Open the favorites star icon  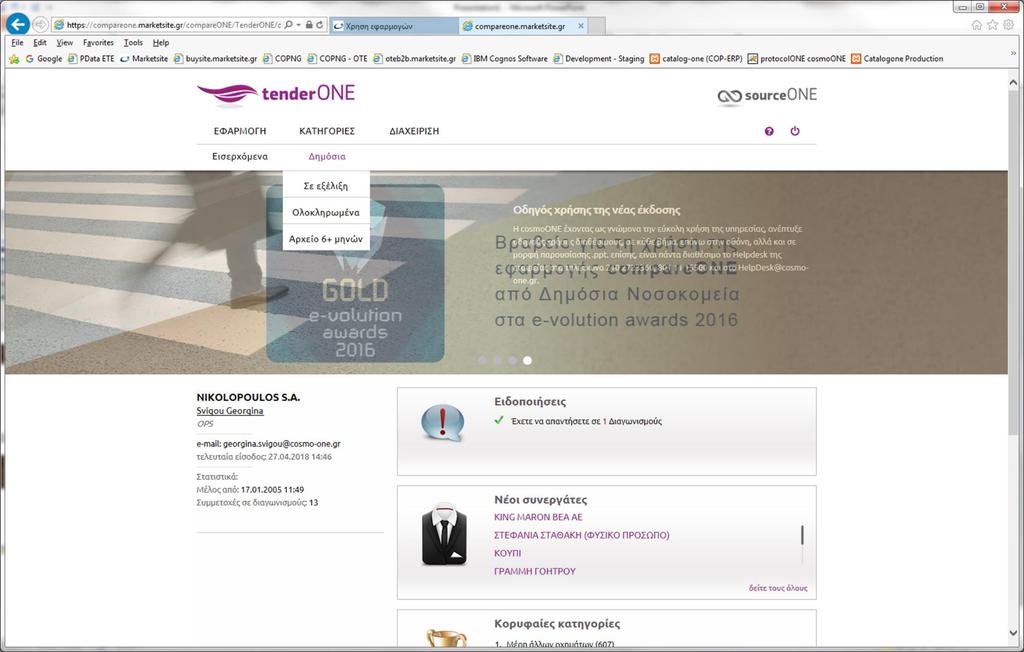pyautogui.click(x=993, y=25)
